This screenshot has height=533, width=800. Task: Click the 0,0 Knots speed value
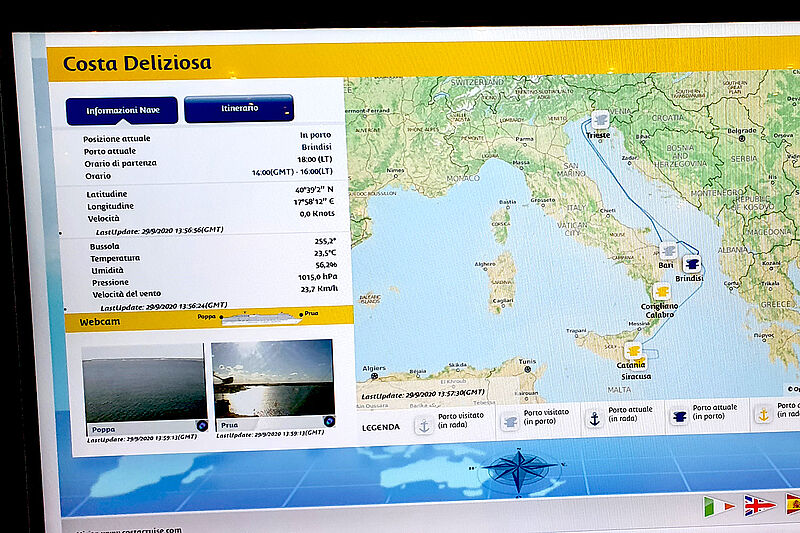coord(317,214)
